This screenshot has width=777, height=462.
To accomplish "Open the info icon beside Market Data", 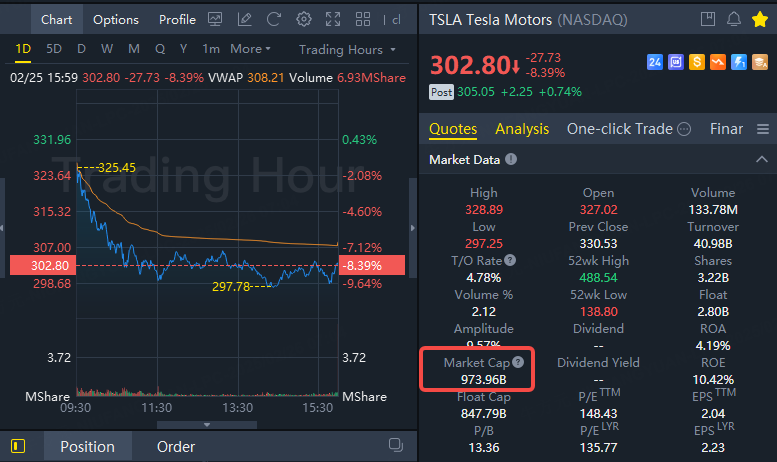I will 511,159.
